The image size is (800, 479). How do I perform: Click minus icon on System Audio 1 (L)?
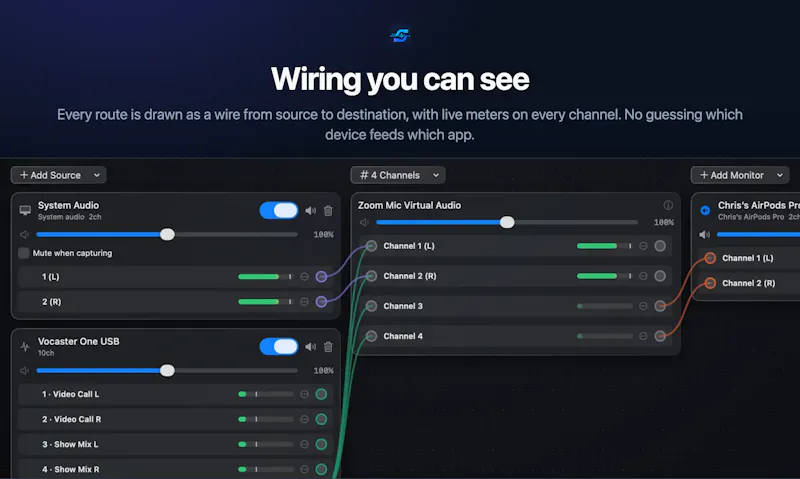304,276
